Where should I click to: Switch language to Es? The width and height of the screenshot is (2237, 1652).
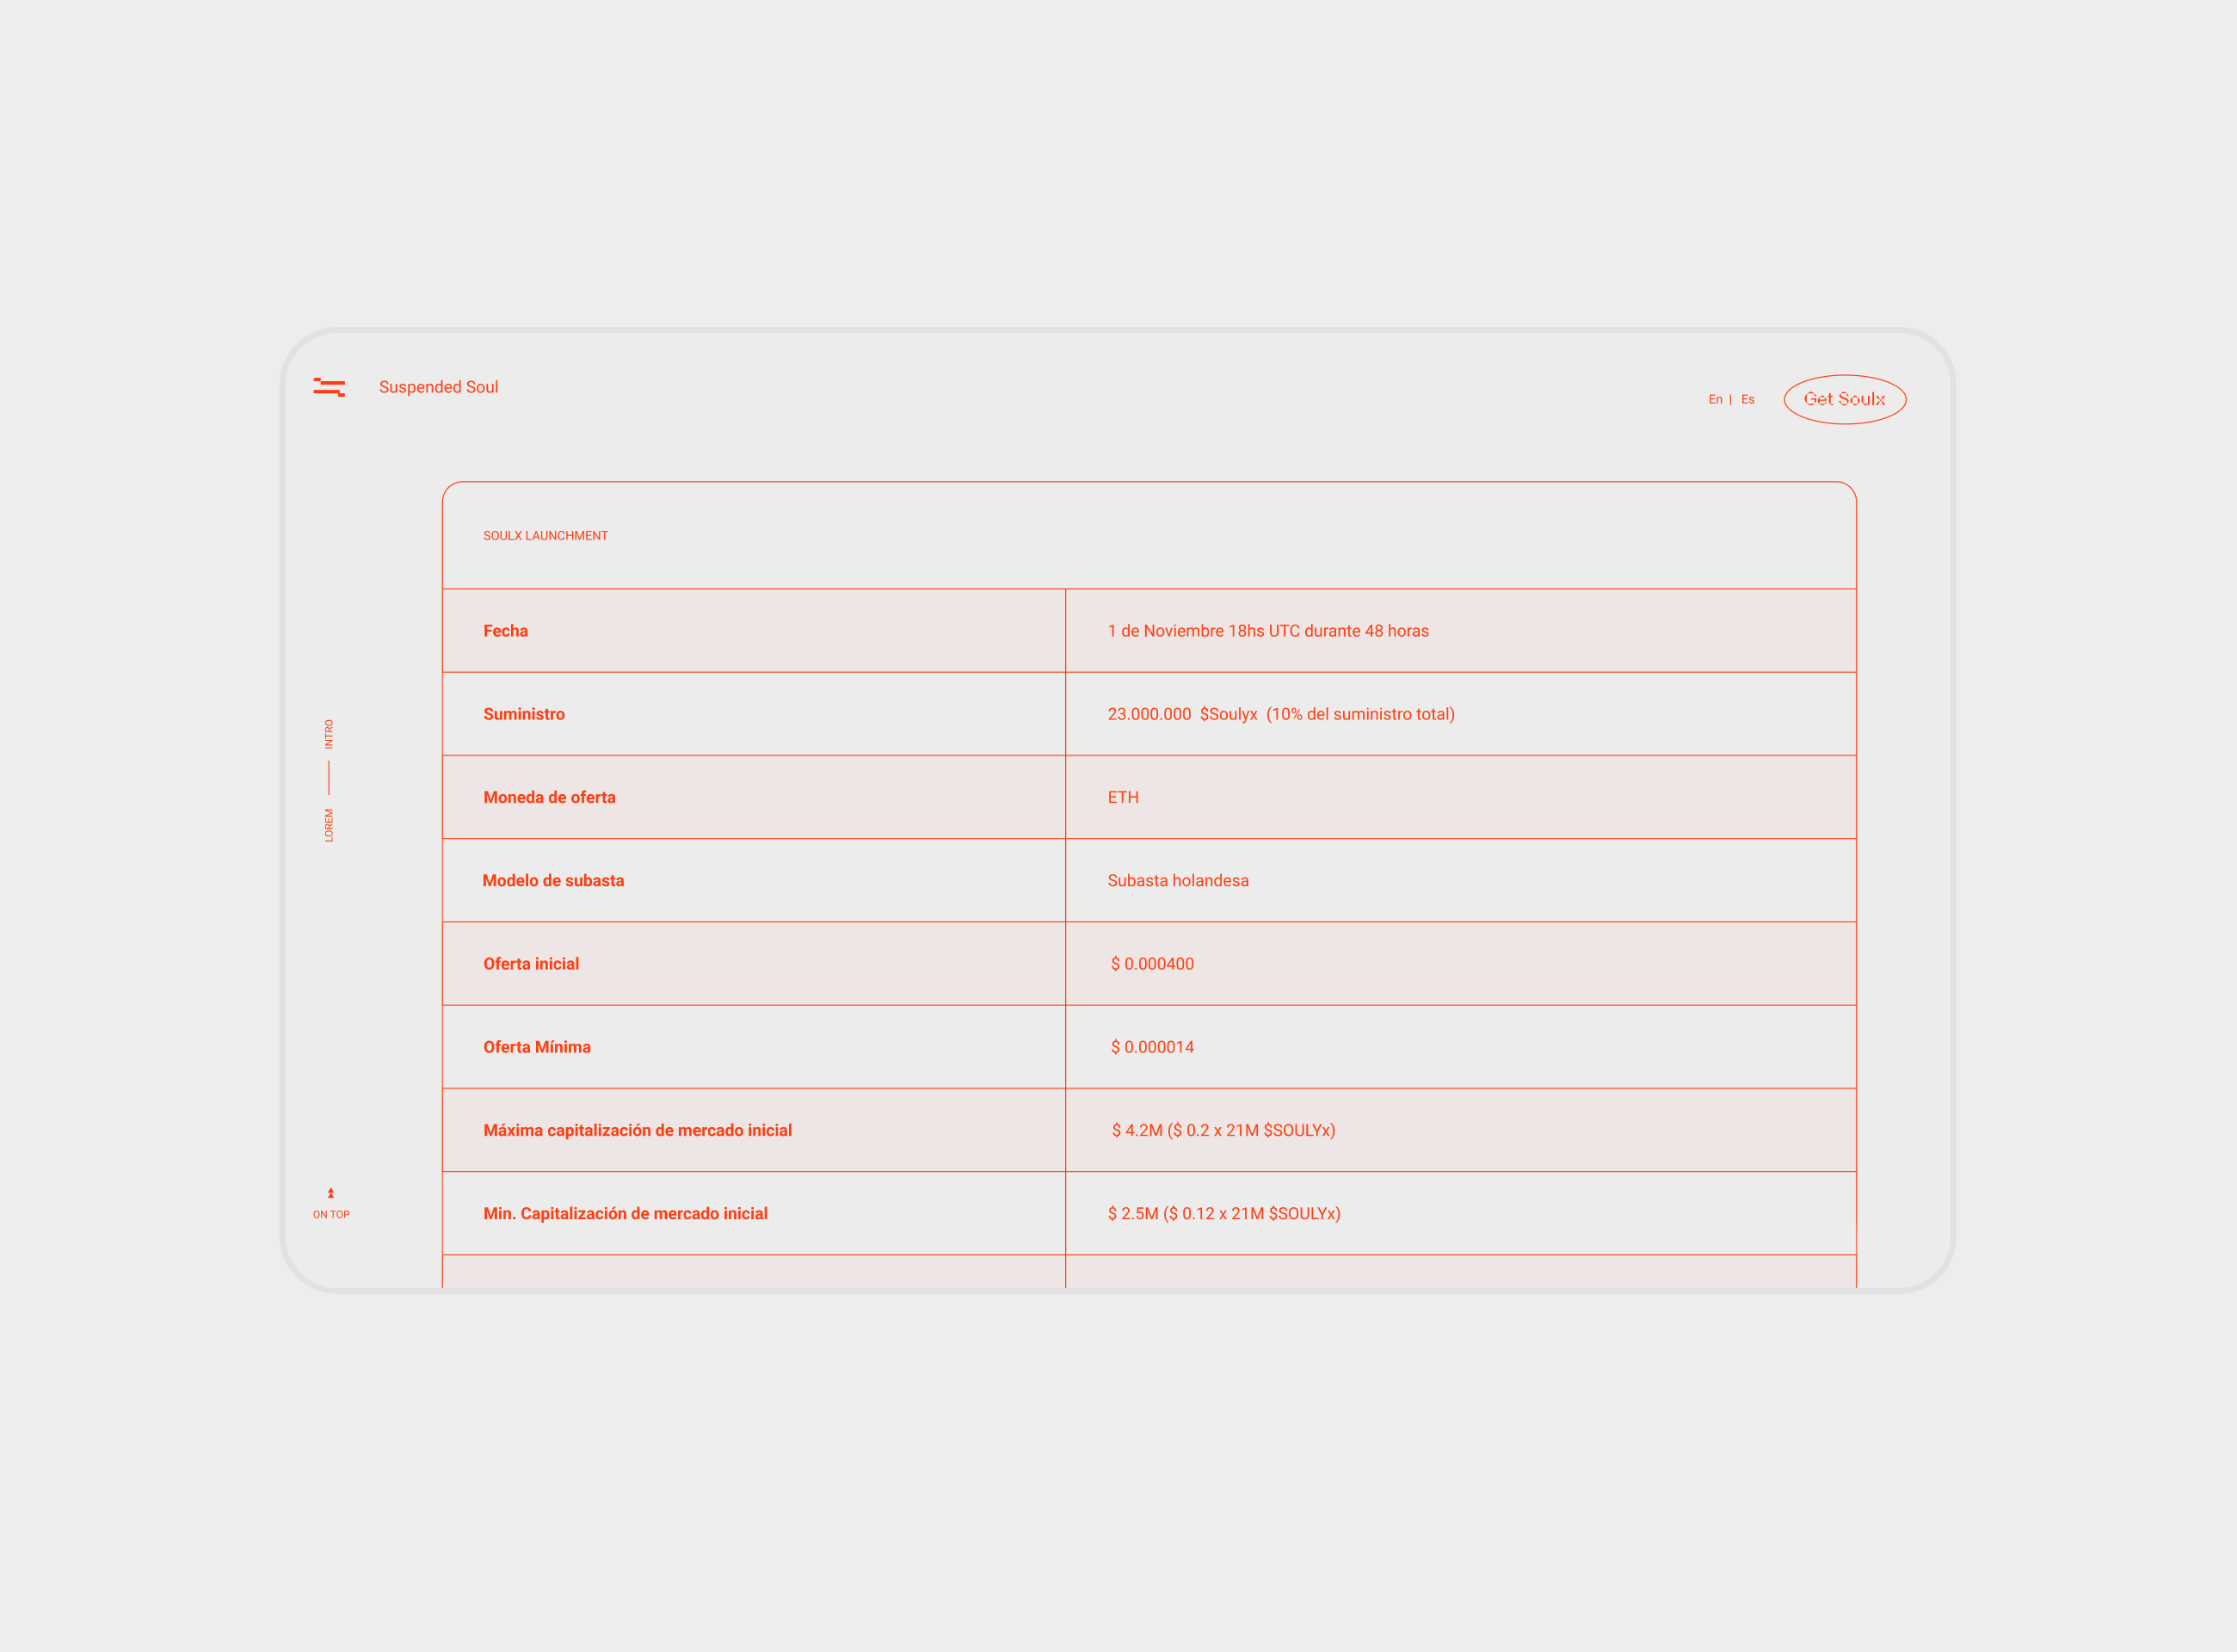coord(1748,399)
